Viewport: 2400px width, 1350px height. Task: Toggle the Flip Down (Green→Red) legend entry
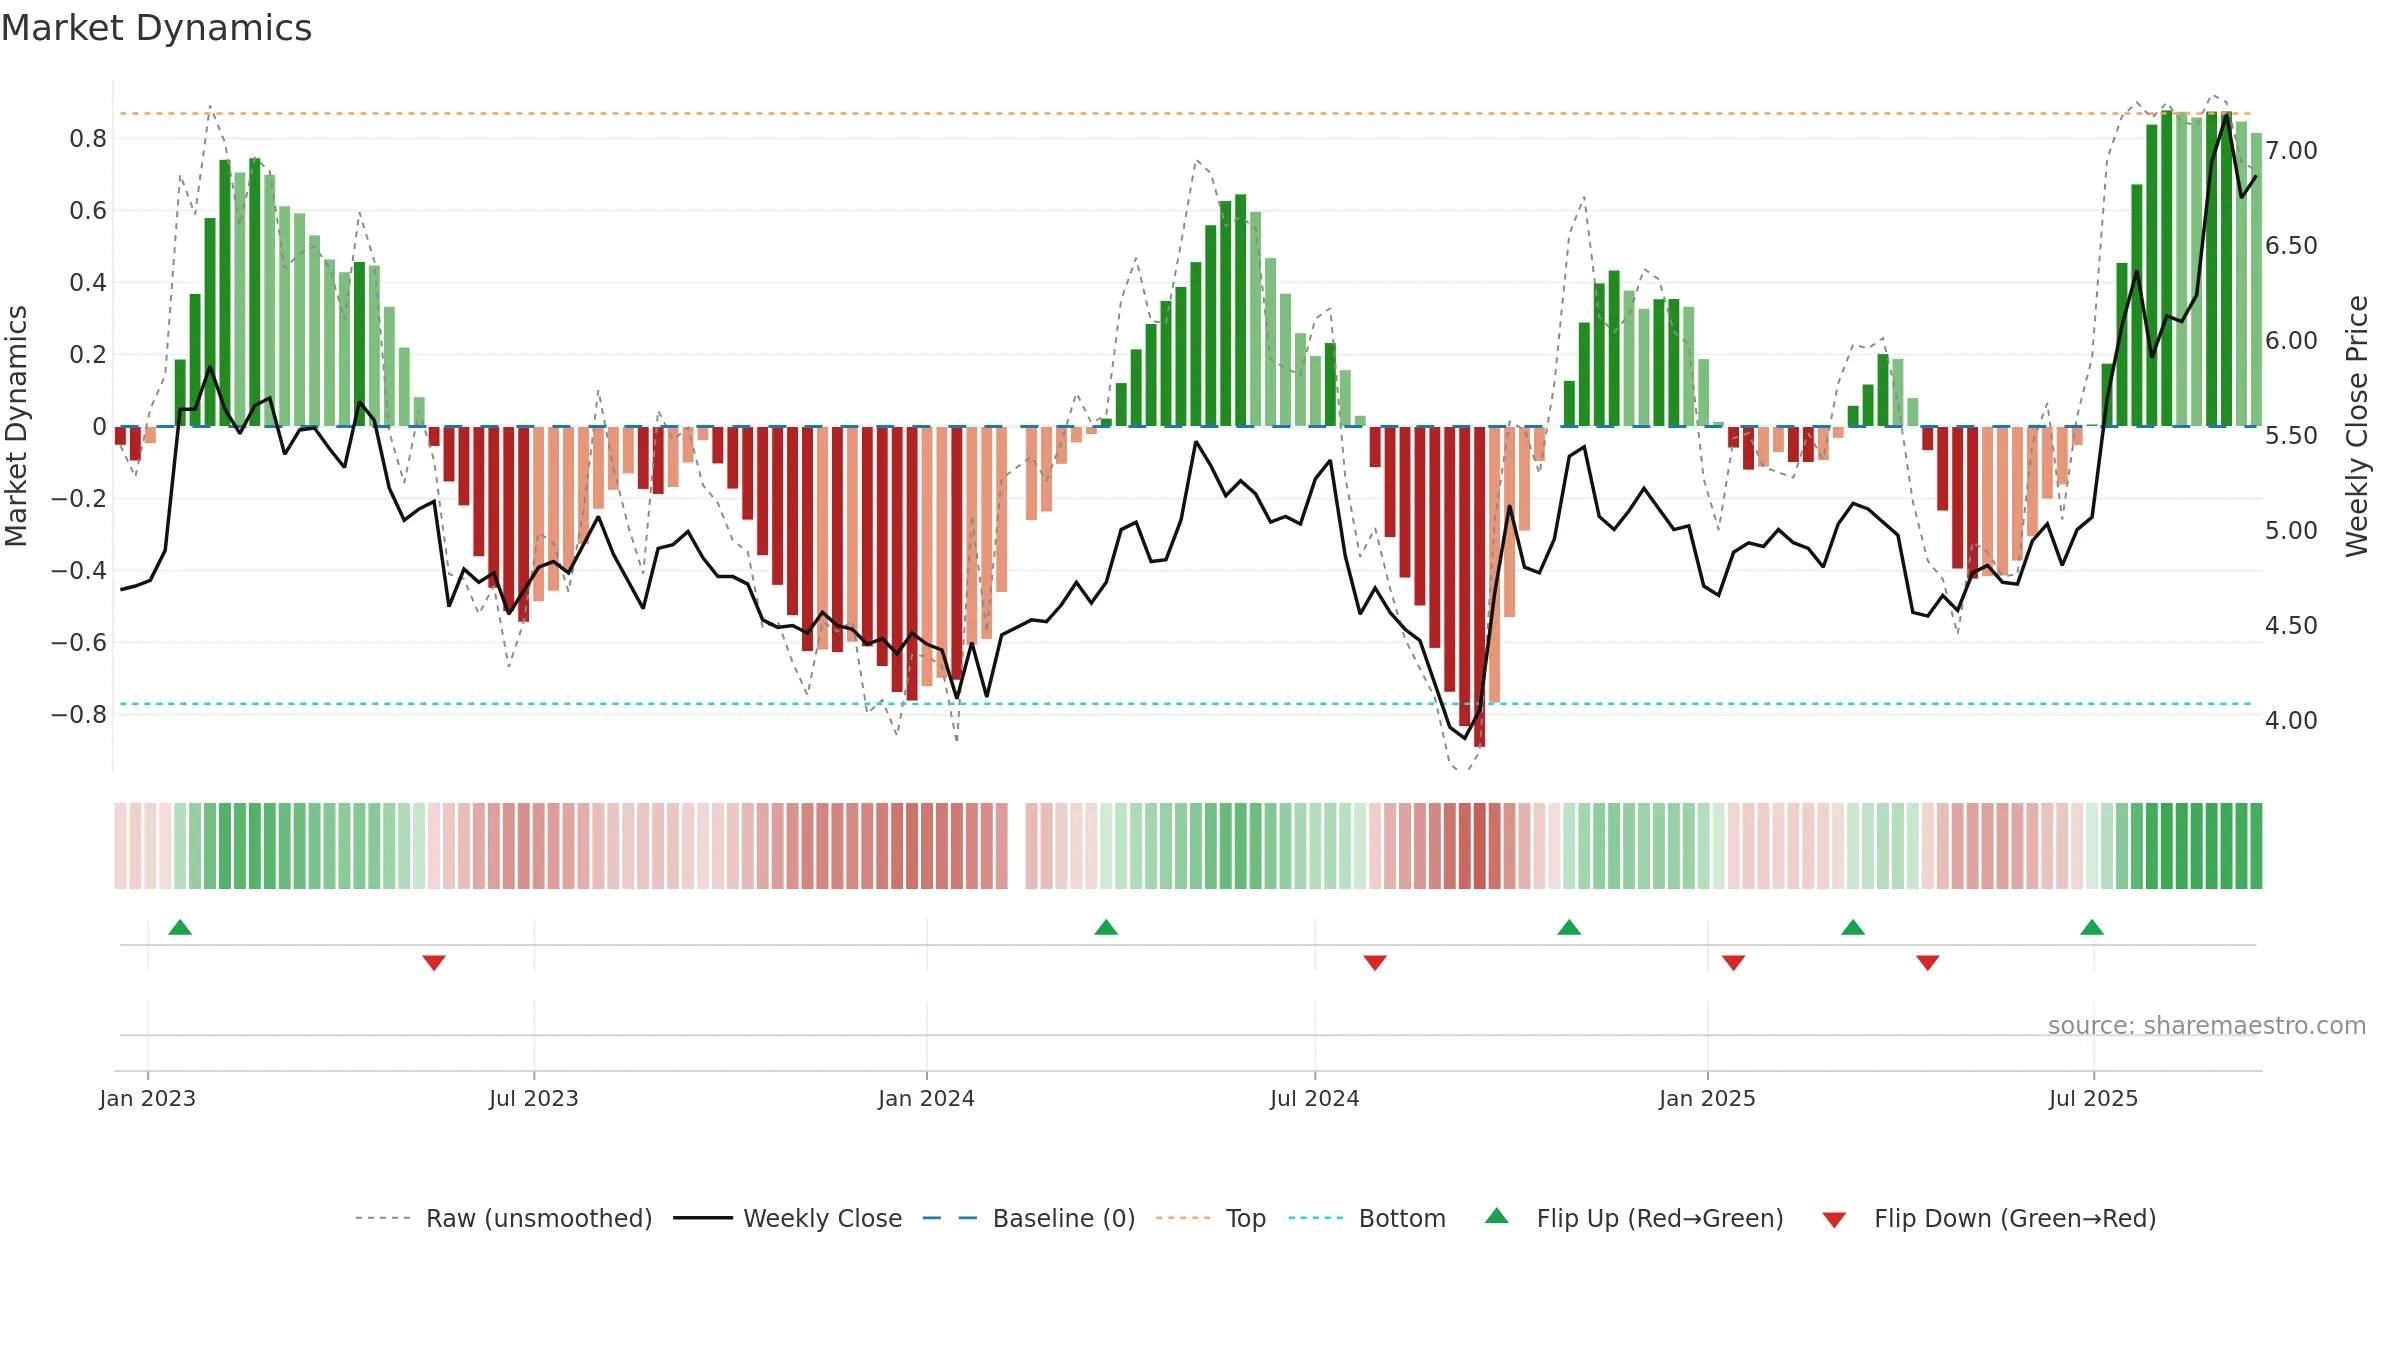[x=1989, y=1218]
